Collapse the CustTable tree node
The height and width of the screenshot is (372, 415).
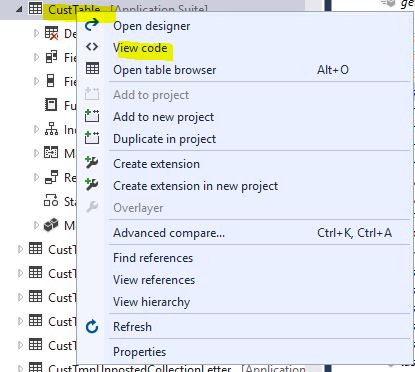[19, 9]
